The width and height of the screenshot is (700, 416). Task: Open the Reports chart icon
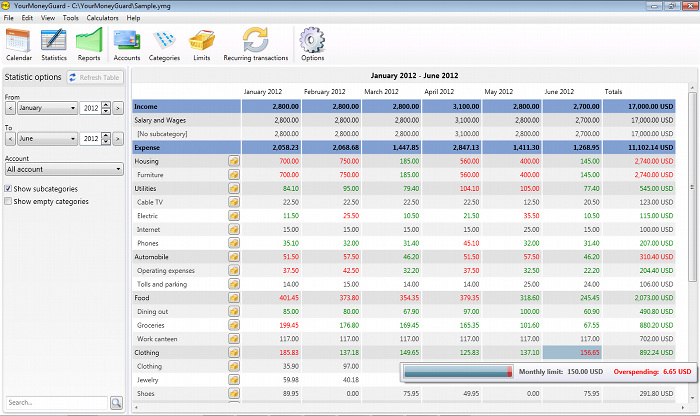pos(89,44)
